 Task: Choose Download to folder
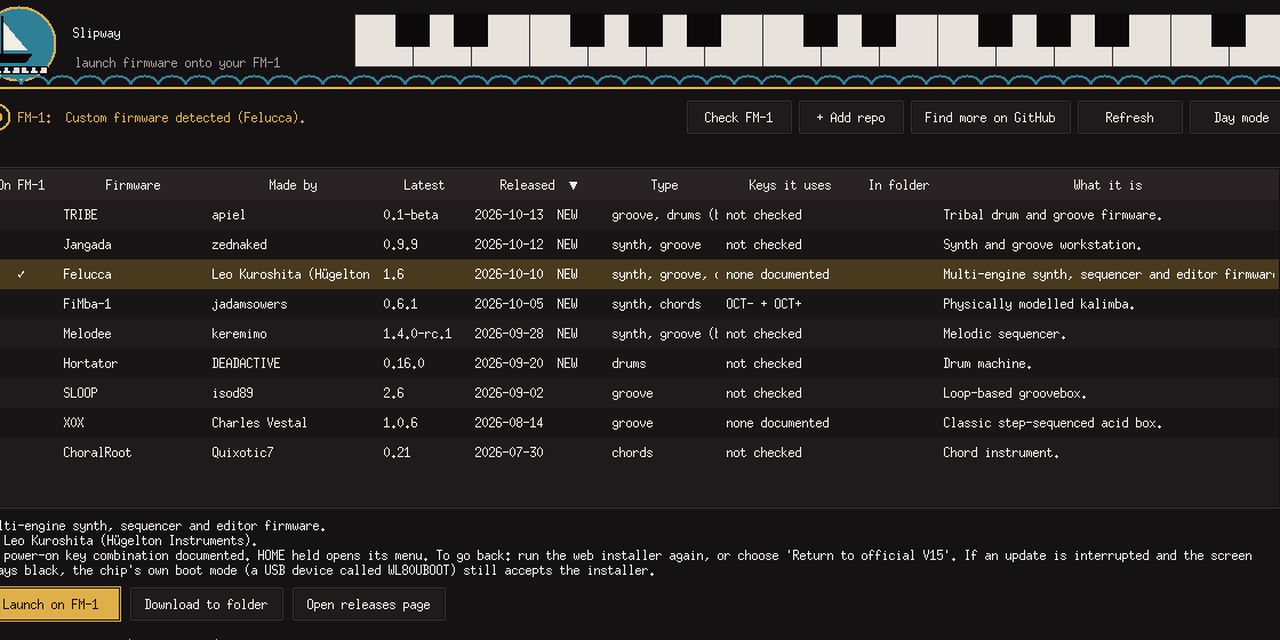coord(206,604)
